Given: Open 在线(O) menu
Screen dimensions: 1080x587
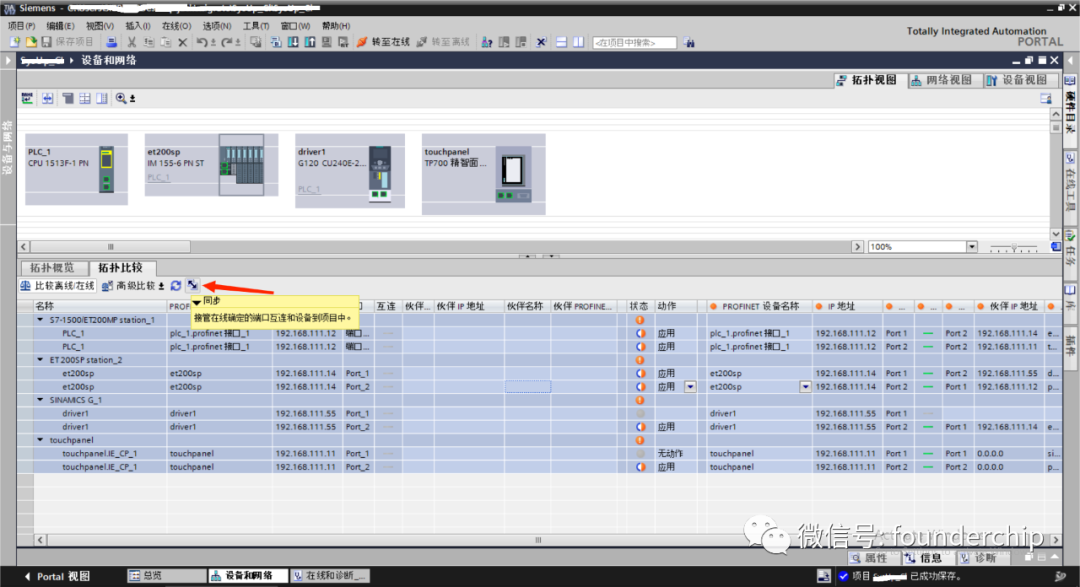Looking at the screenshot, I should coord(176,25).
